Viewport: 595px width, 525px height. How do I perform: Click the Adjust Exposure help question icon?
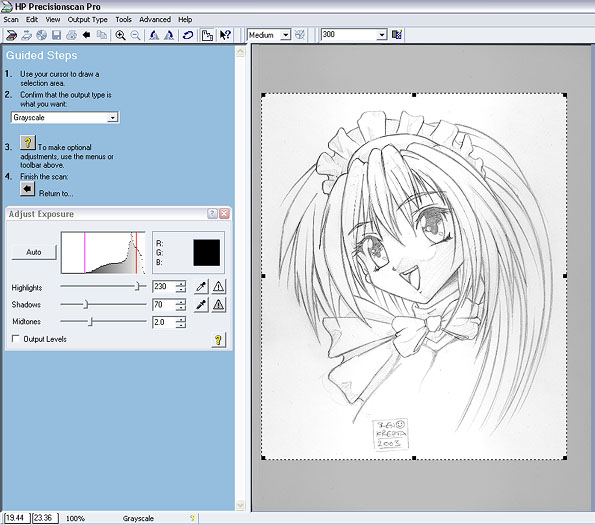pyautogui.click(x=212, y=214)
